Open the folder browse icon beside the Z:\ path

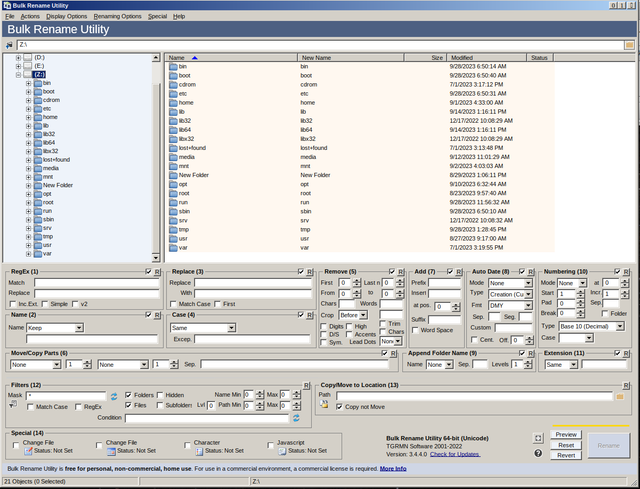629,45
